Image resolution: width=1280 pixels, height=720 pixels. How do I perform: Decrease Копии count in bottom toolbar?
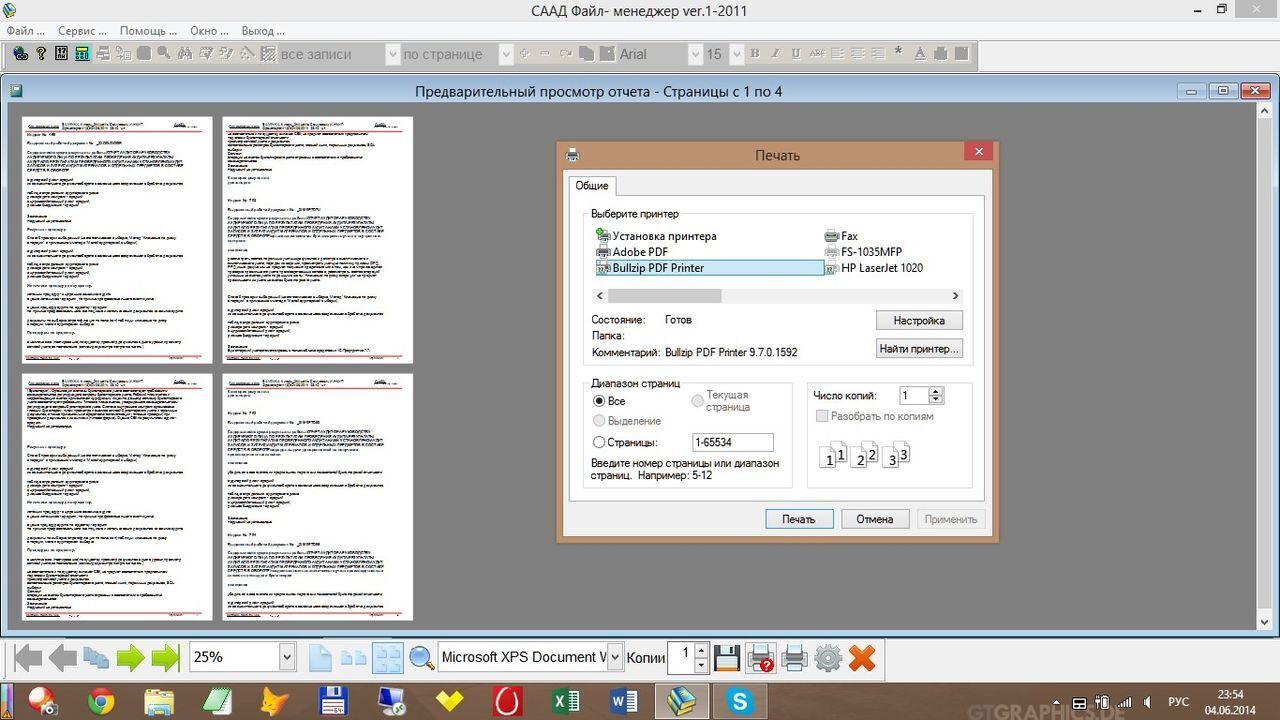(x=701, y=664)
